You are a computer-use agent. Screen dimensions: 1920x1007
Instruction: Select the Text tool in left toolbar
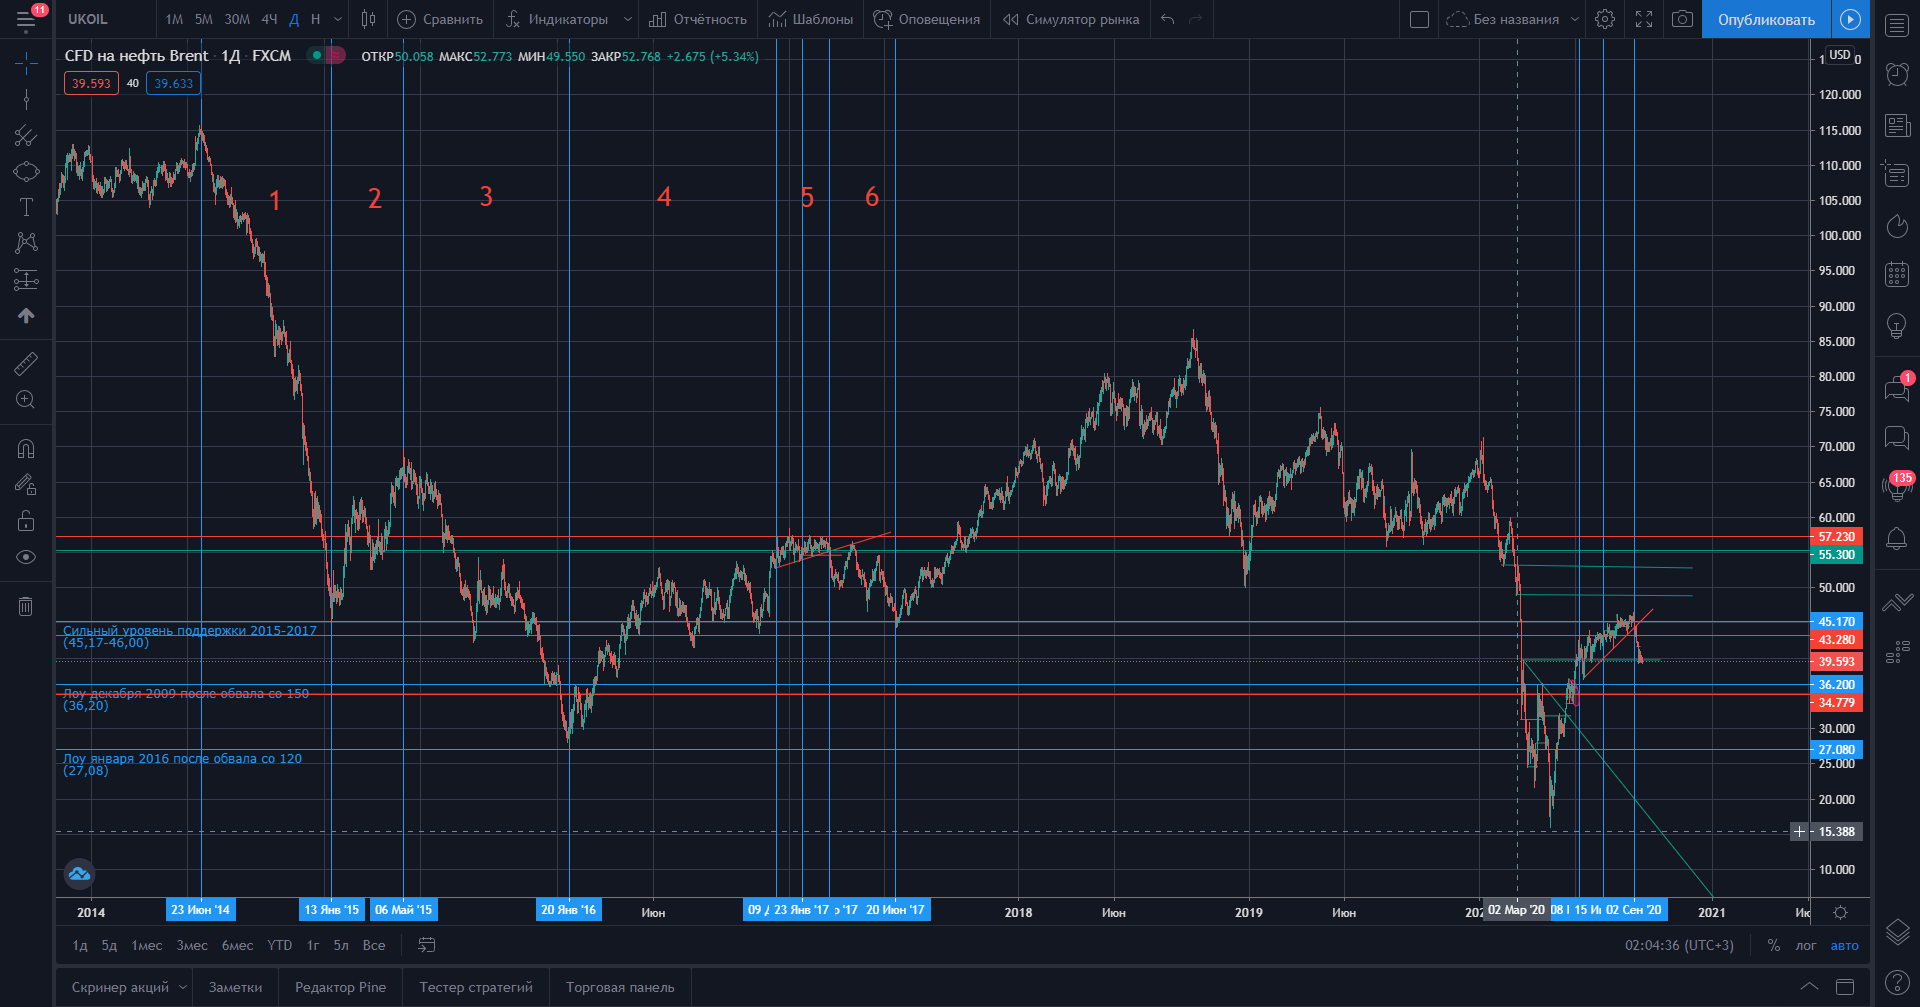point(26,207)
